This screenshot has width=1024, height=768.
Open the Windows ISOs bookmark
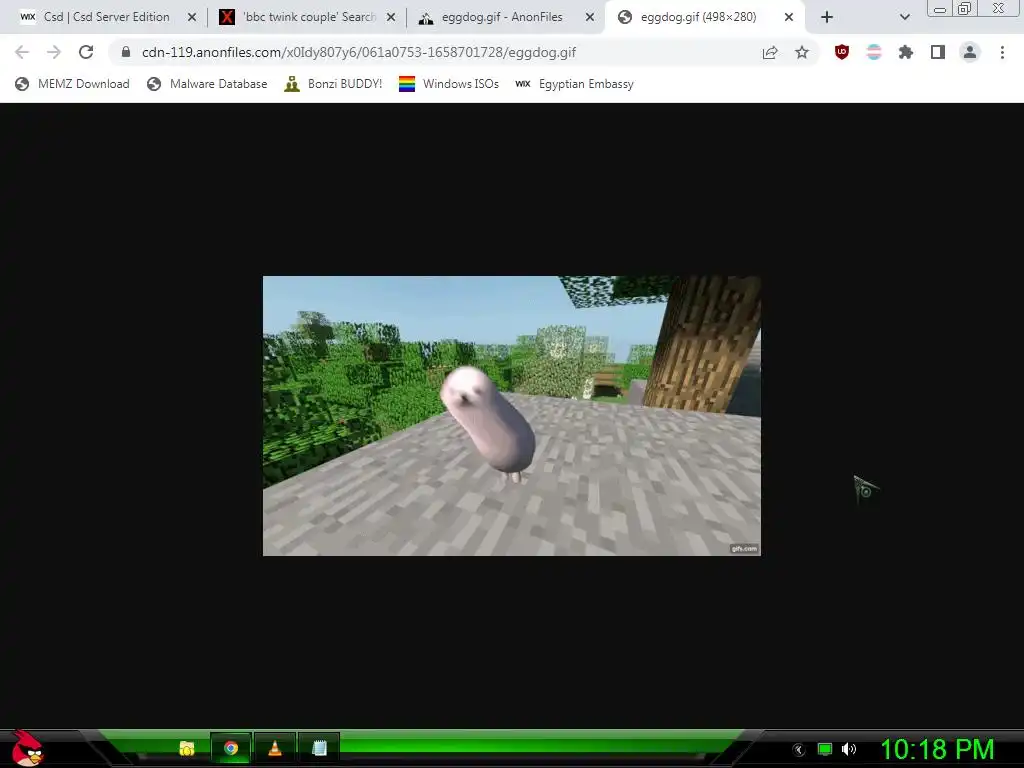coord(449,84)
